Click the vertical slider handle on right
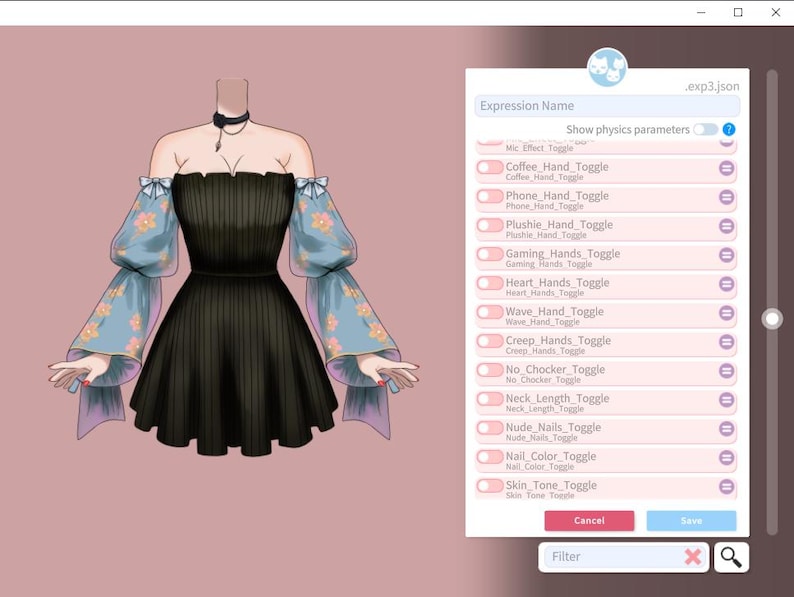The height and width of the screenshot is (597, 794). (772, 319)
